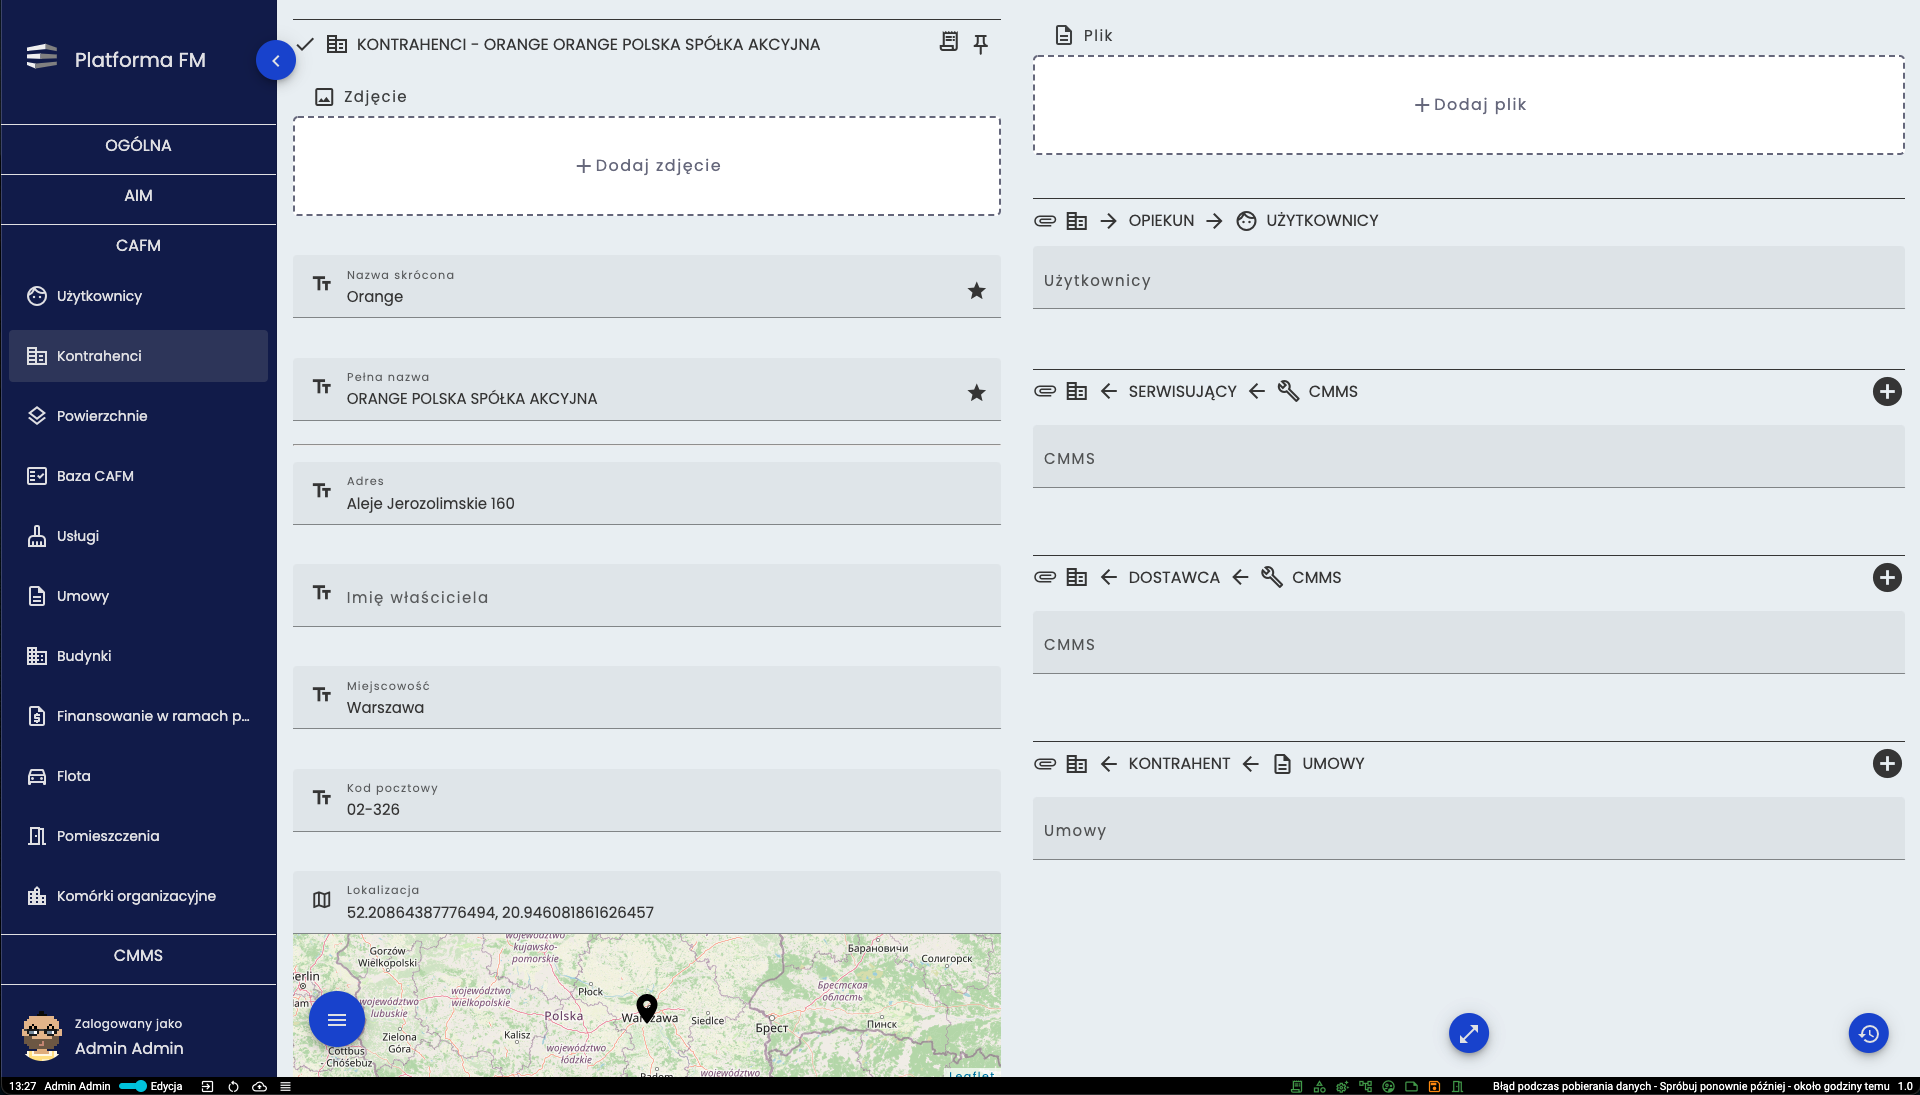Collapse the CAFM section
This screenshot has height=1095, width=1920.
click(138, 245)
